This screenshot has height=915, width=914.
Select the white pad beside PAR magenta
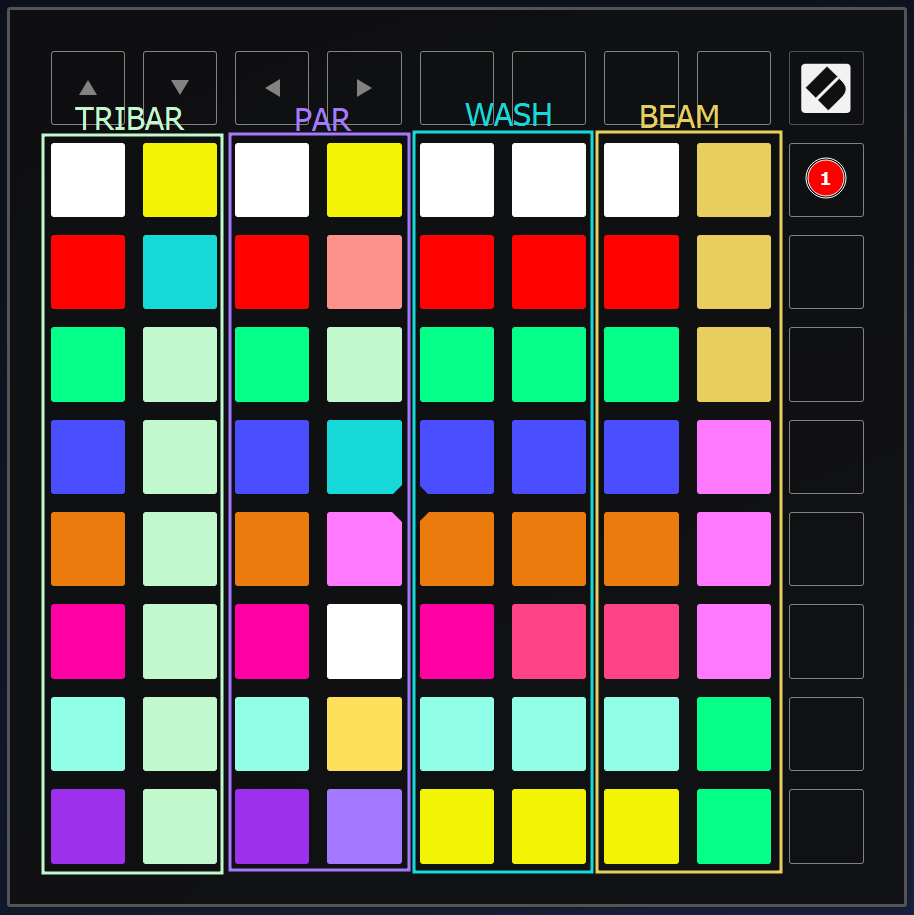pyautogui.click(x=364, y=641)
